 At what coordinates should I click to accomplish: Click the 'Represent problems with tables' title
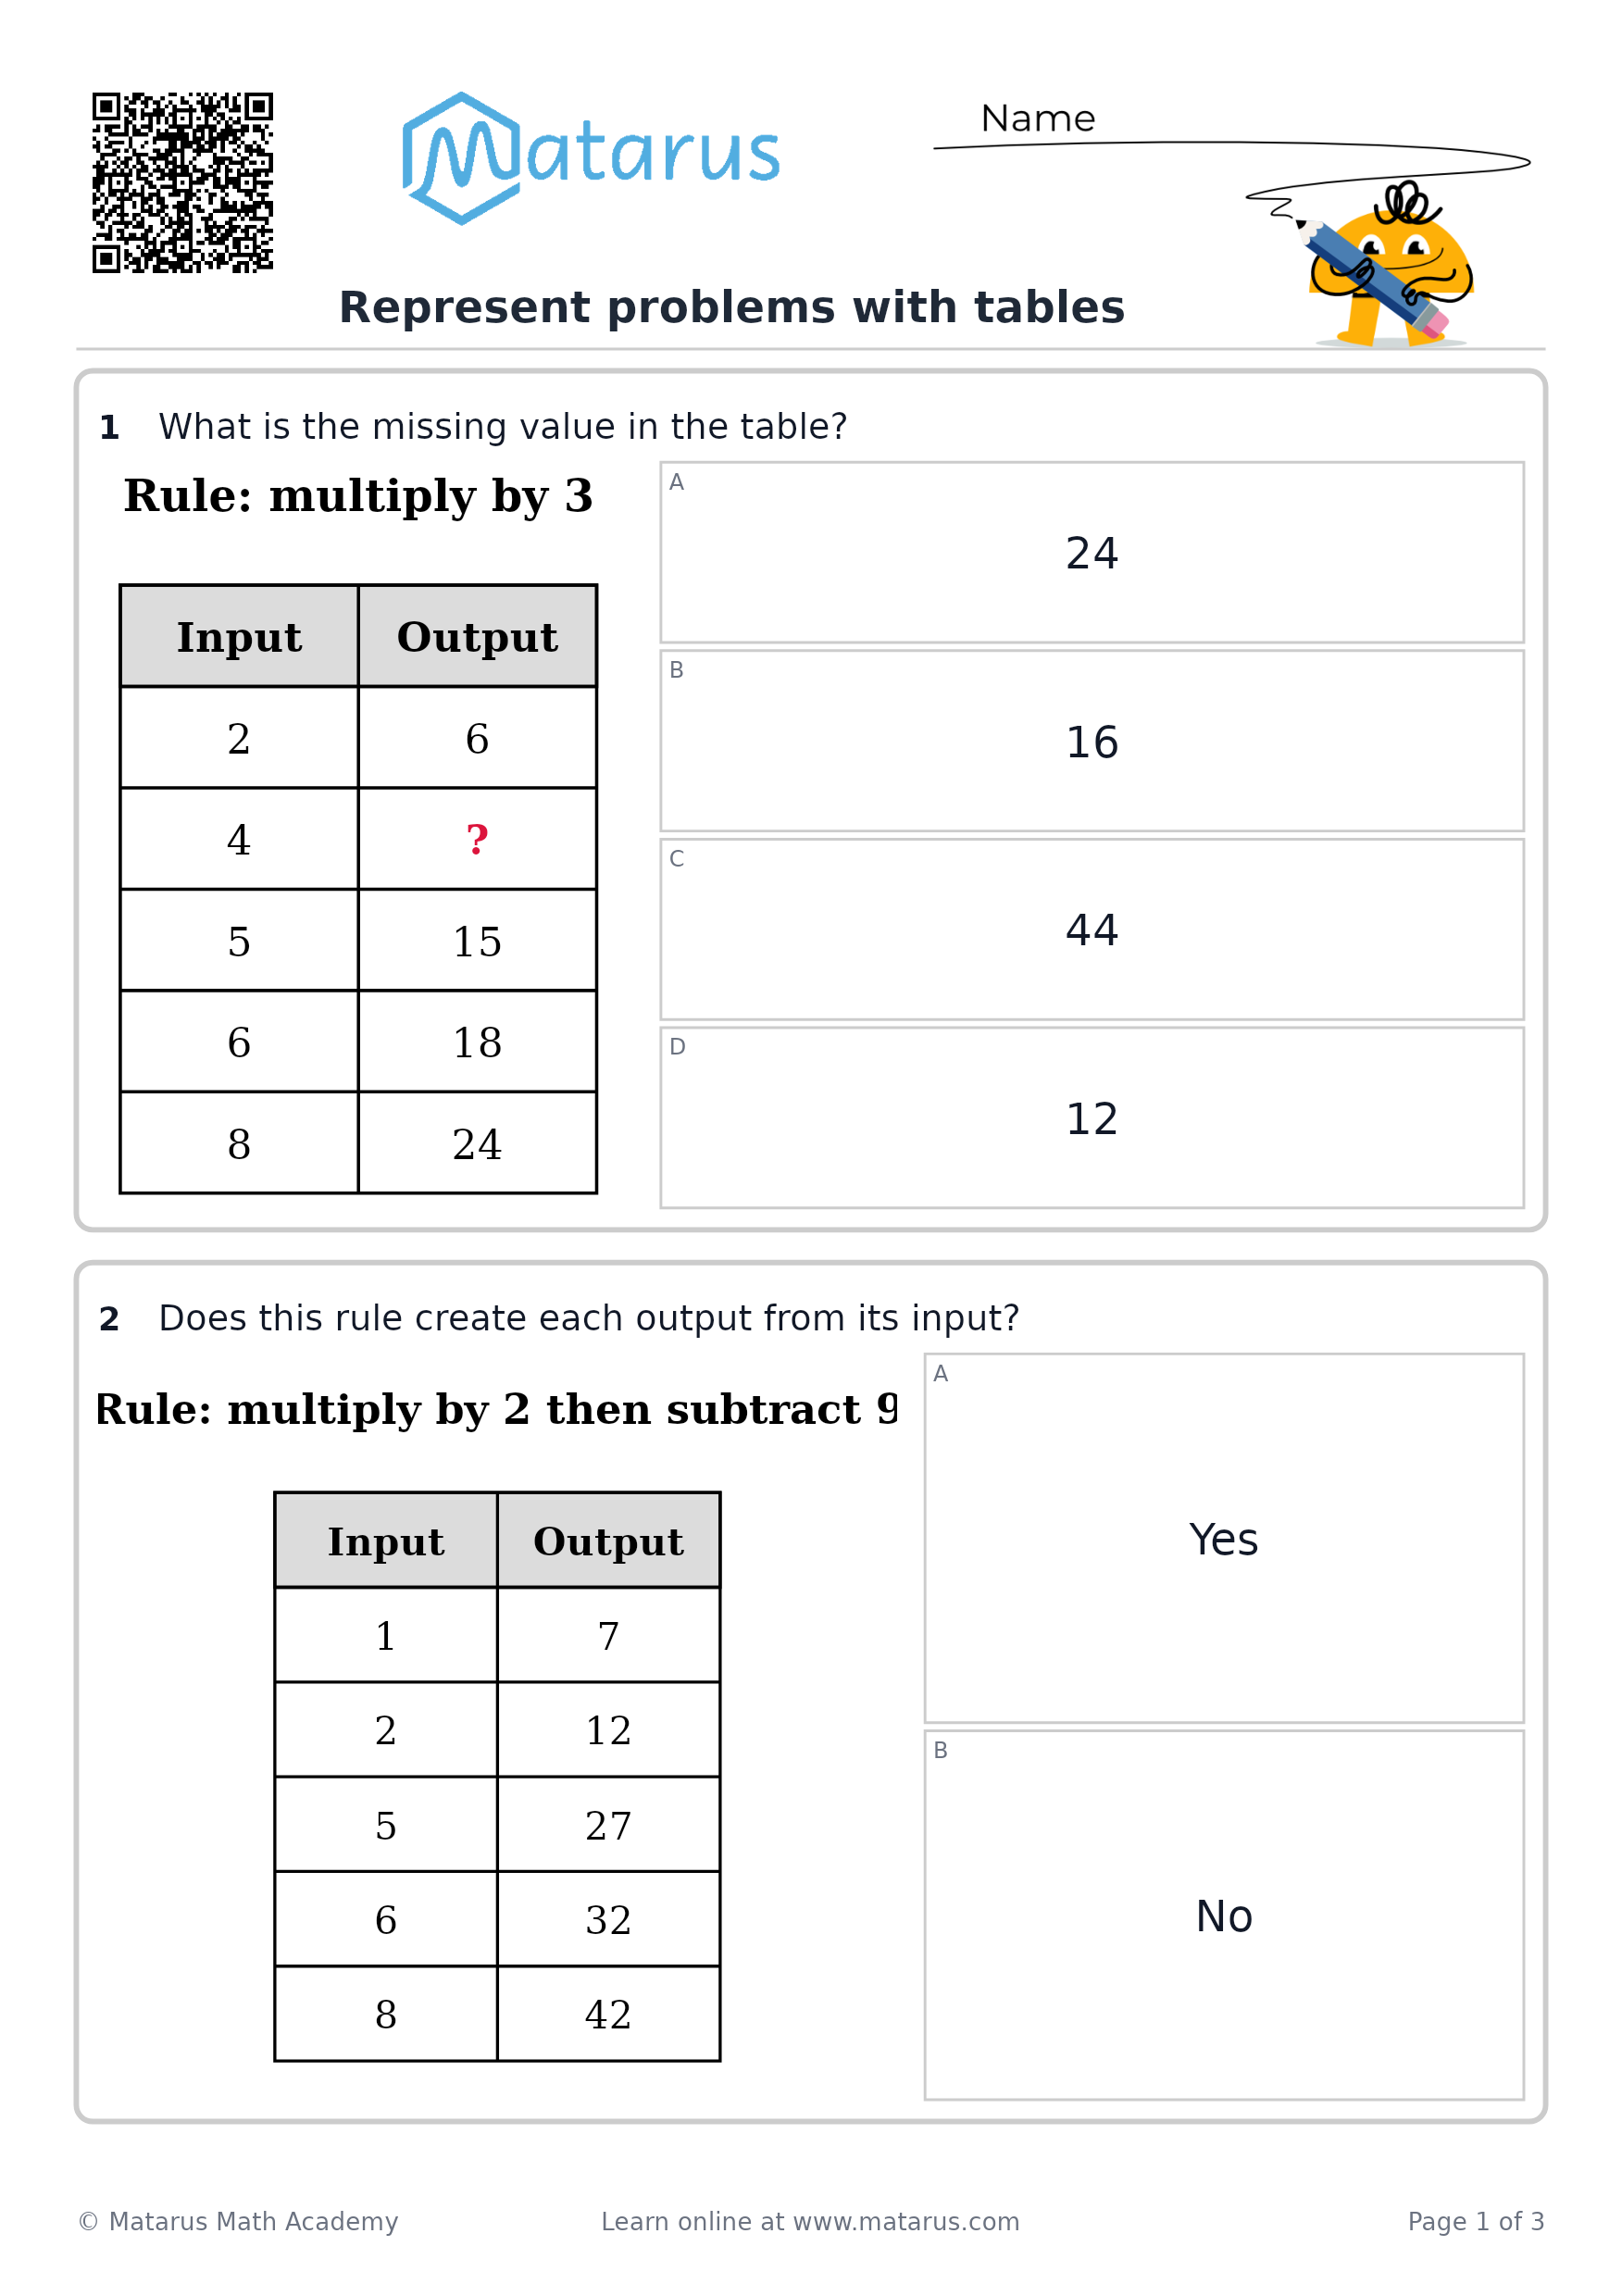pos(732,307)
